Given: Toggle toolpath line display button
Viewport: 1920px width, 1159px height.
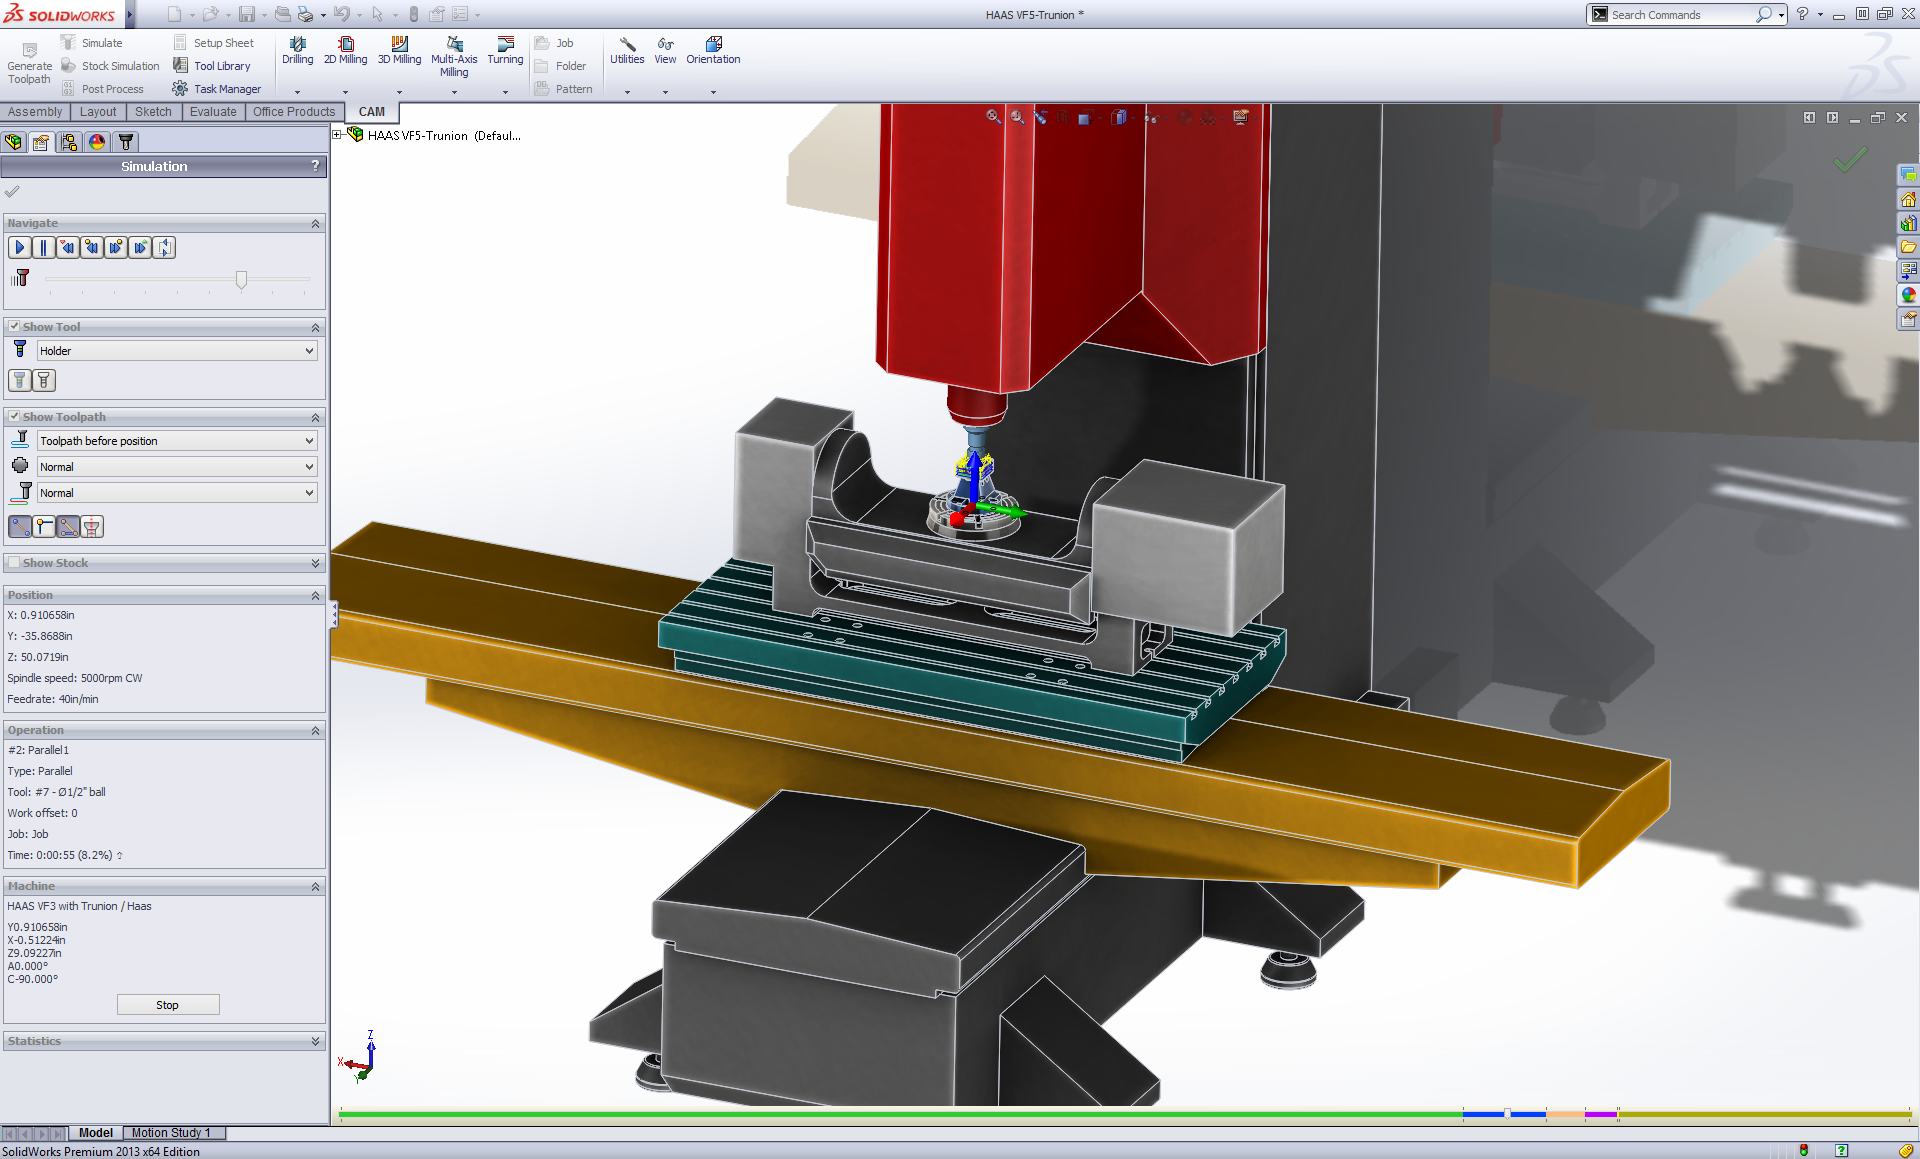Looking at the screenshot, I should point(19,526).
